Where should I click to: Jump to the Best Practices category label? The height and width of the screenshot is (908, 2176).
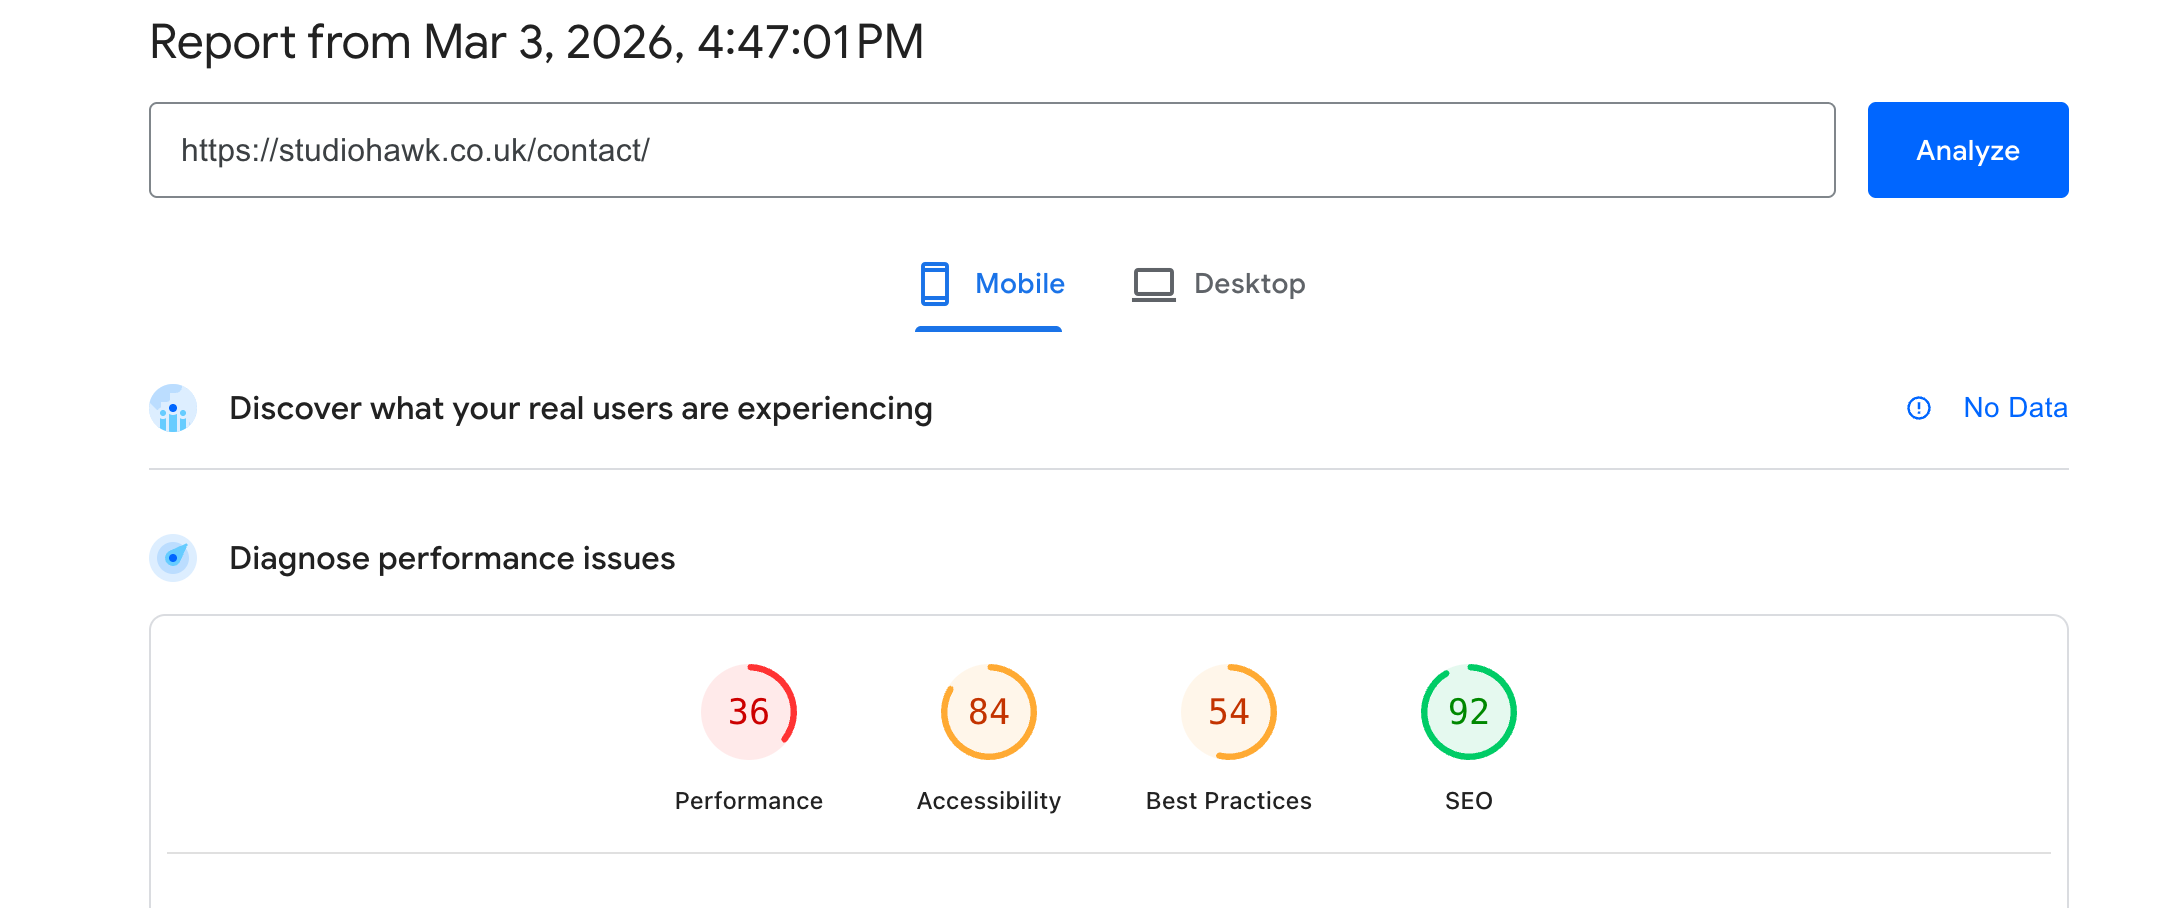pyautogui.click(x=1228, y=801)
